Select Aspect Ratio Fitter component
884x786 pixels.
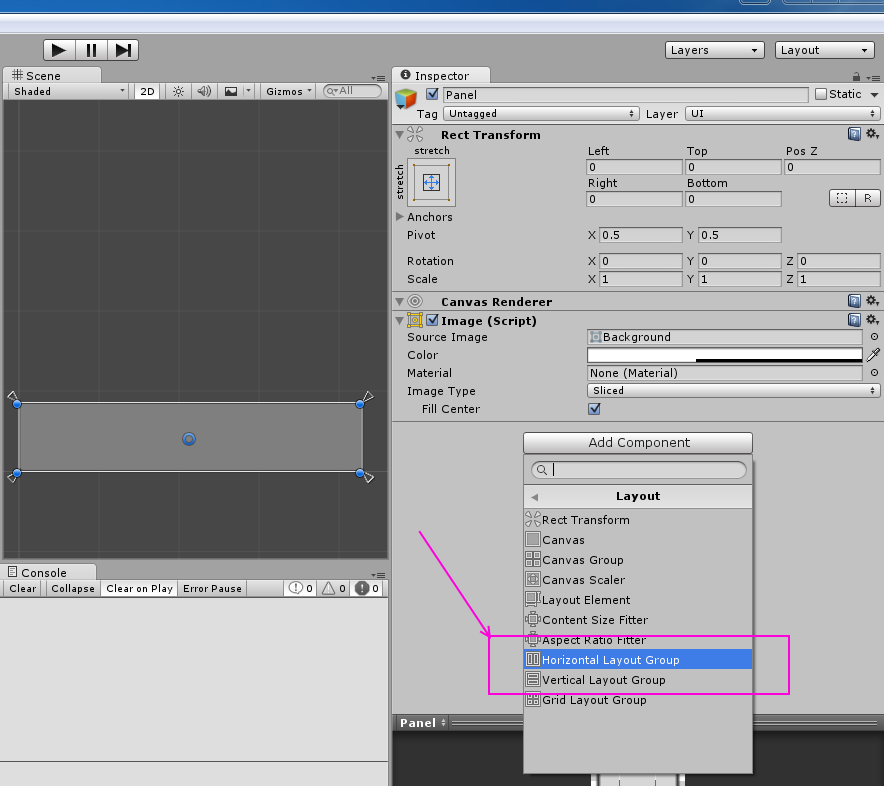pyautogui.click(x=638, y=640)
